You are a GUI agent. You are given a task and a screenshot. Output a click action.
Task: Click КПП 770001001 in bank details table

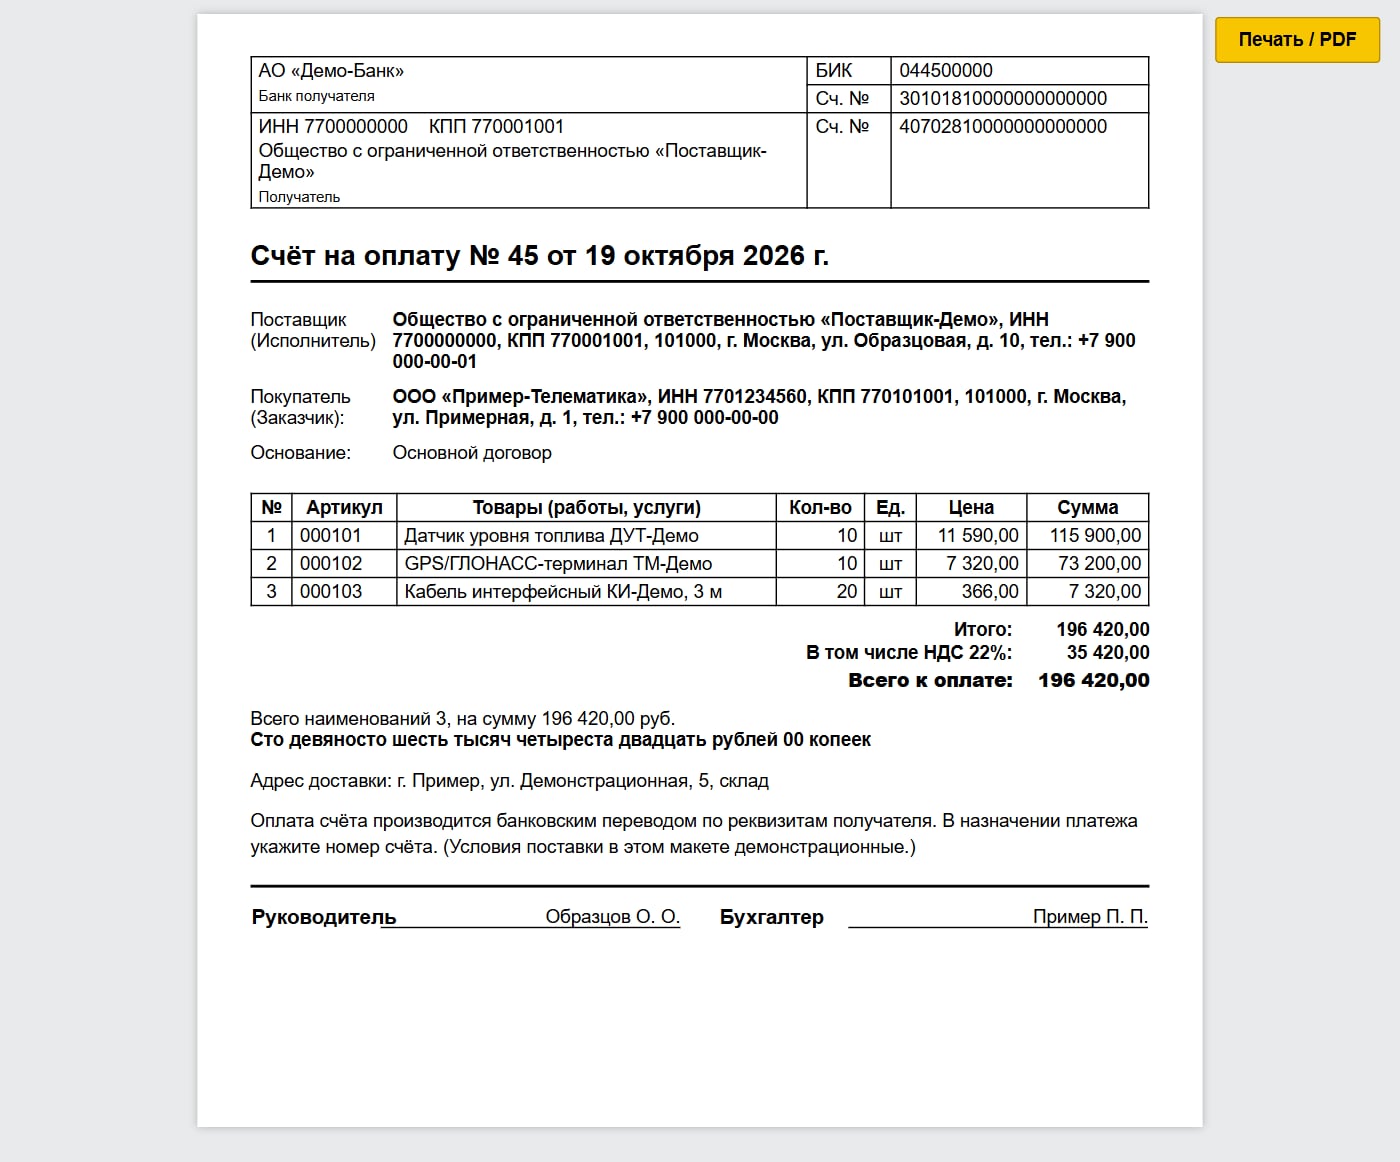(496, 127)
